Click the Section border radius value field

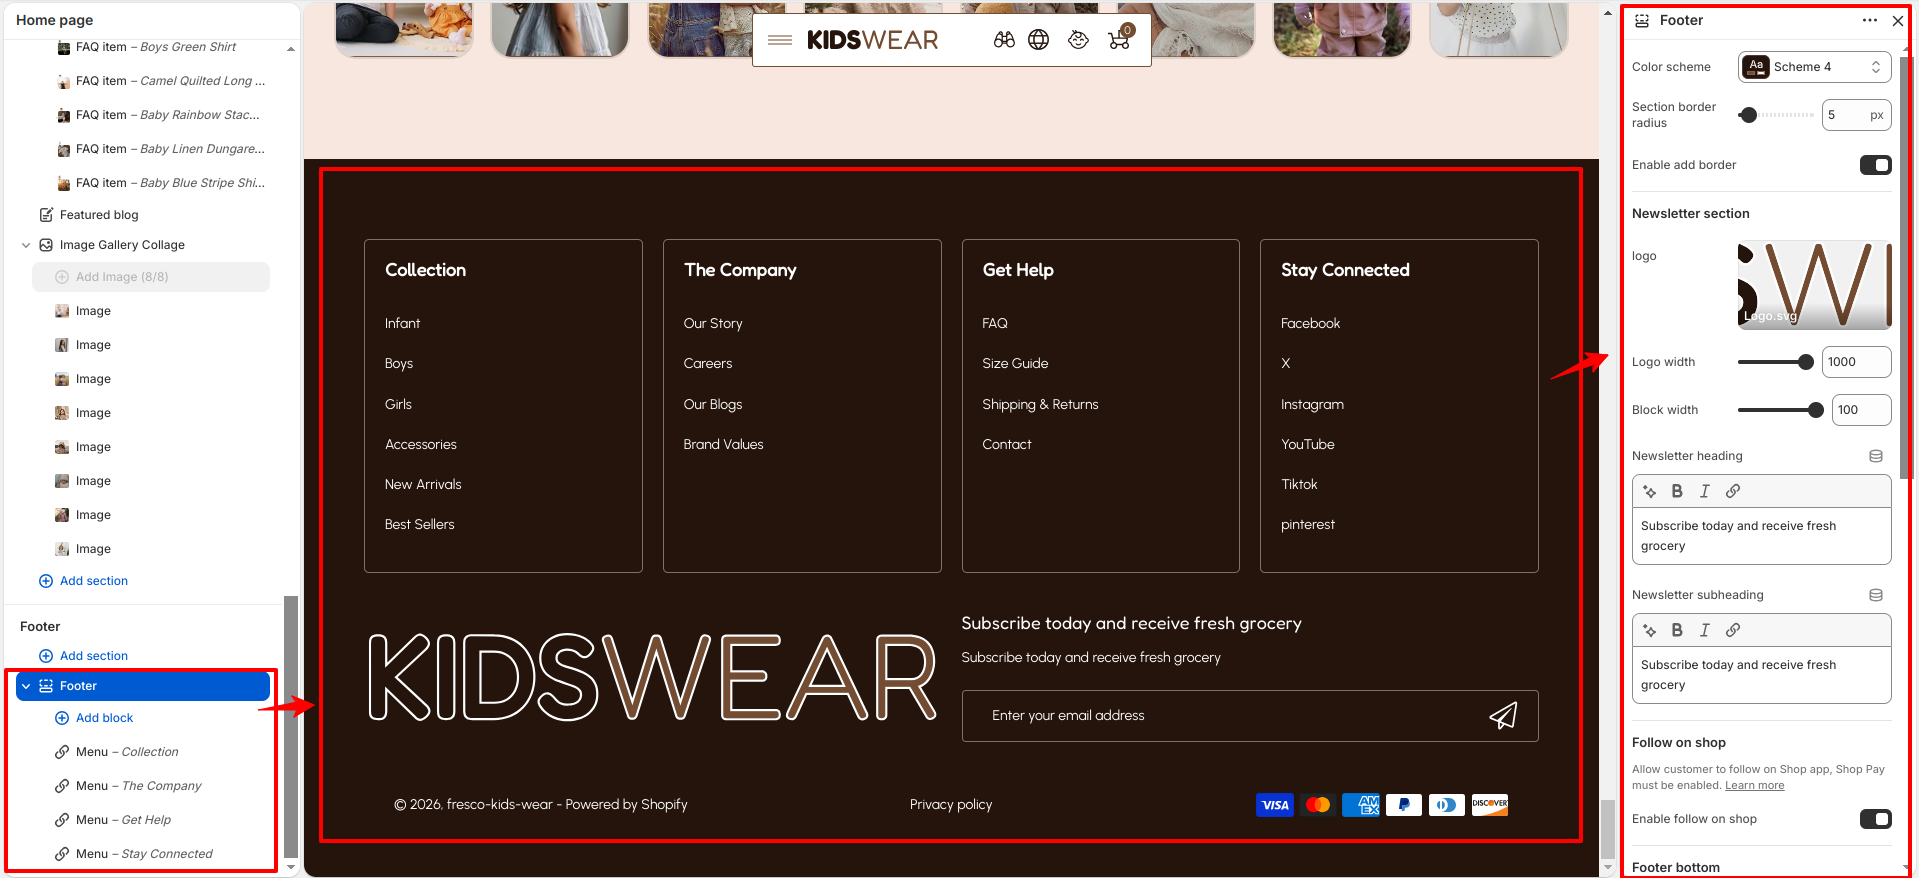point(1856,115)
